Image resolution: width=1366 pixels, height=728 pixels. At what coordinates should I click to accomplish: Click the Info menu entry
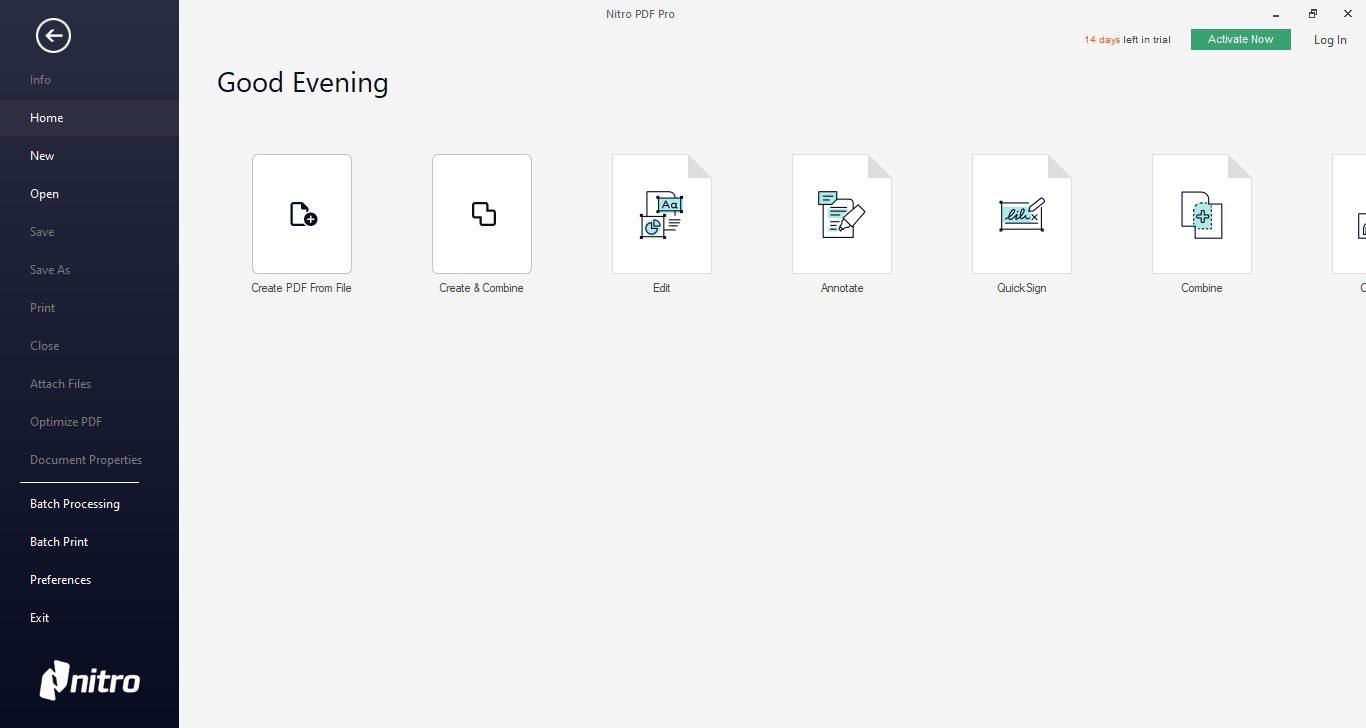(89, 80)
